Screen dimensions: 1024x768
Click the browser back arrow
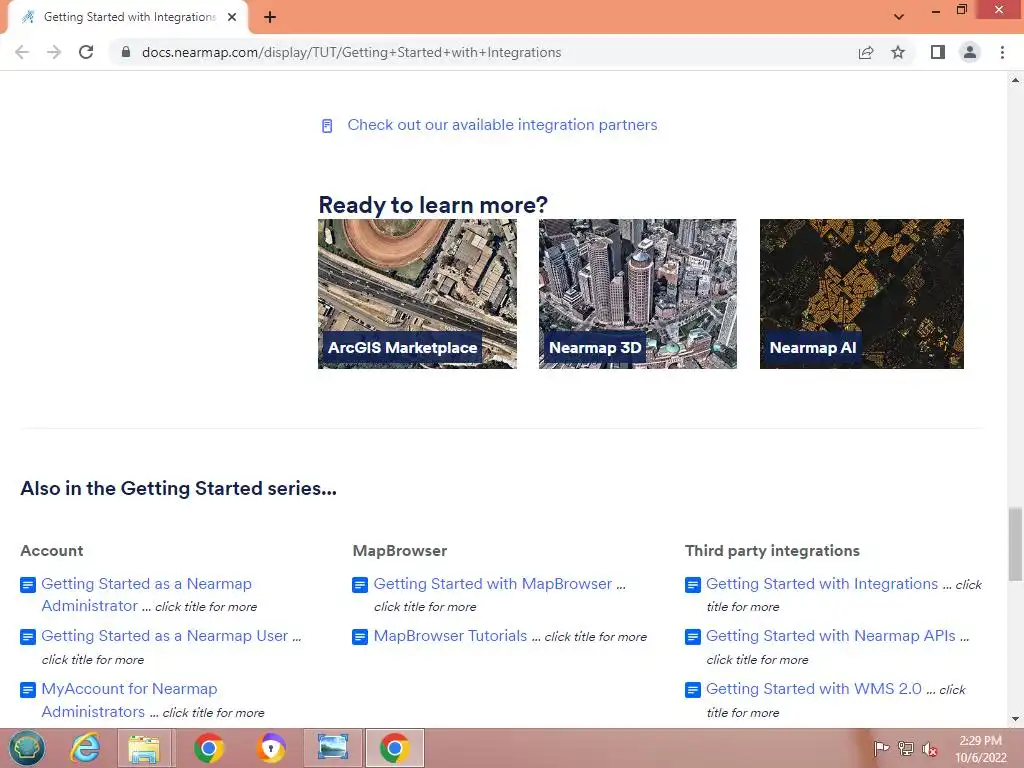tap(22, 52)
